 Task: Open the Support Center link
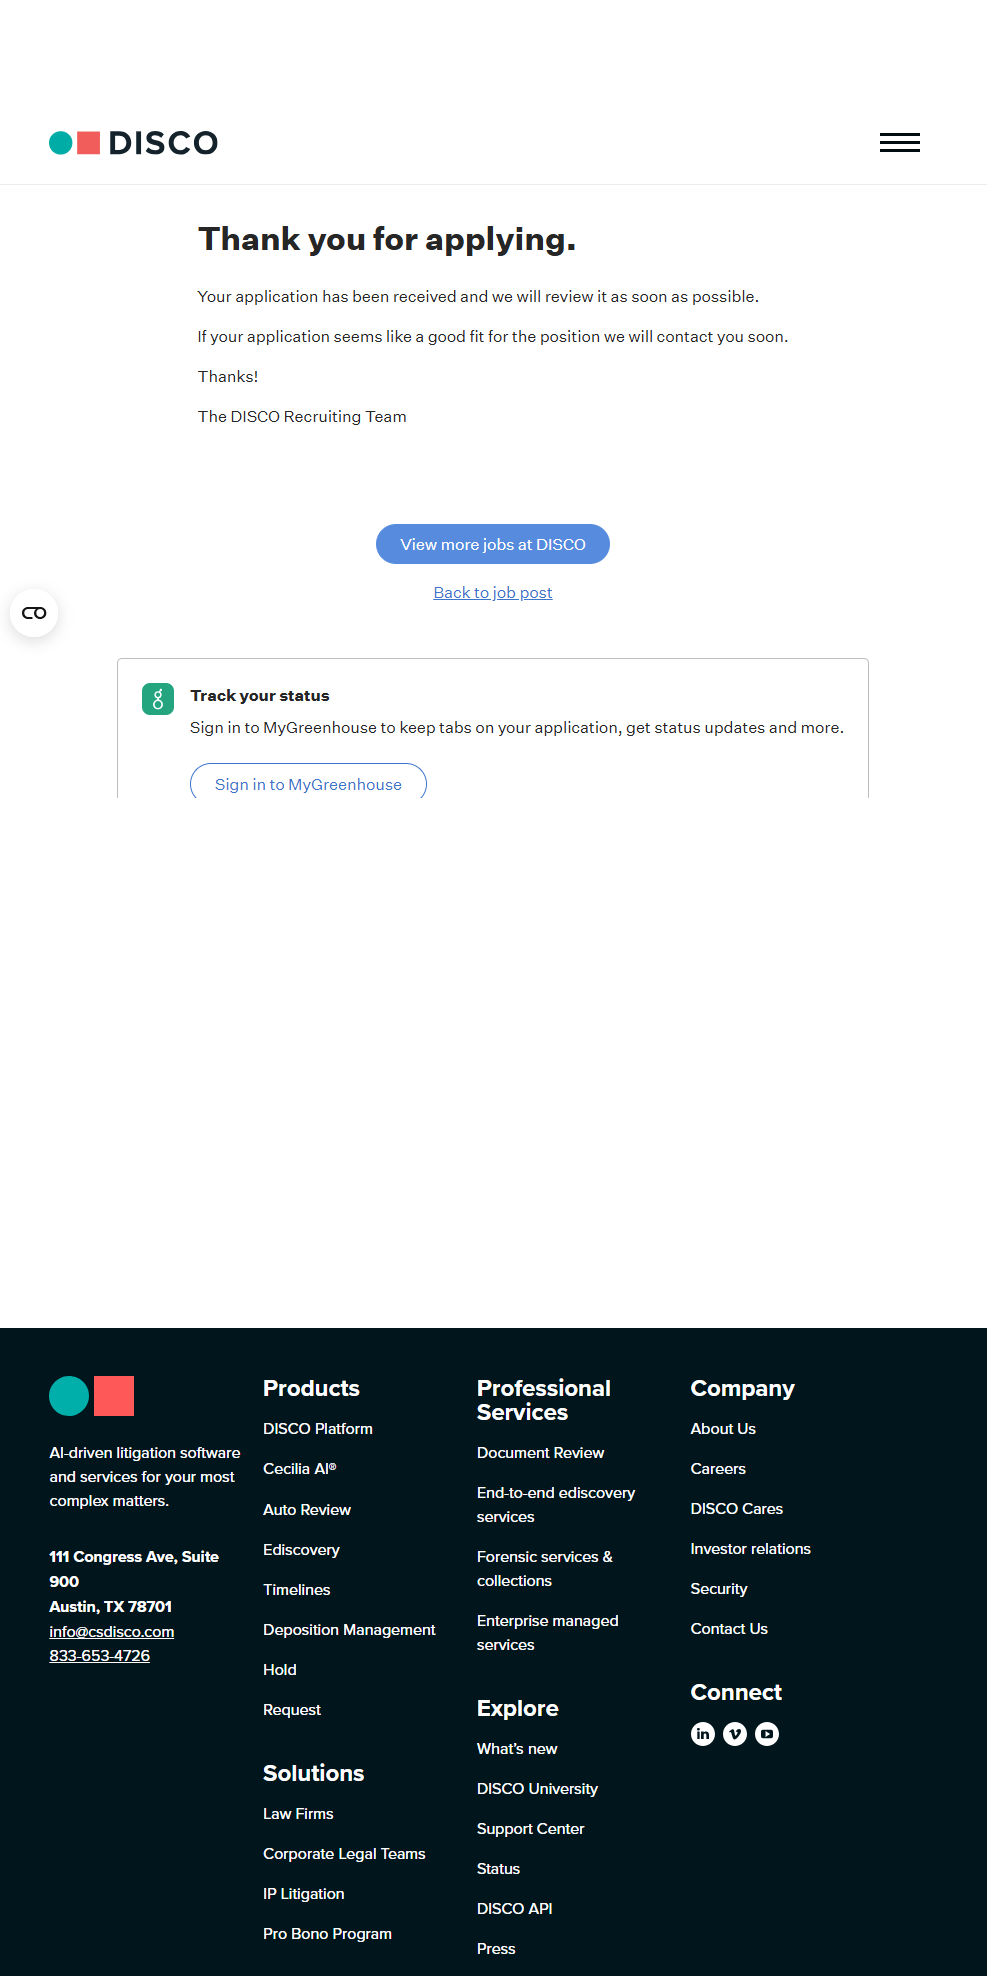point(530,1829)
